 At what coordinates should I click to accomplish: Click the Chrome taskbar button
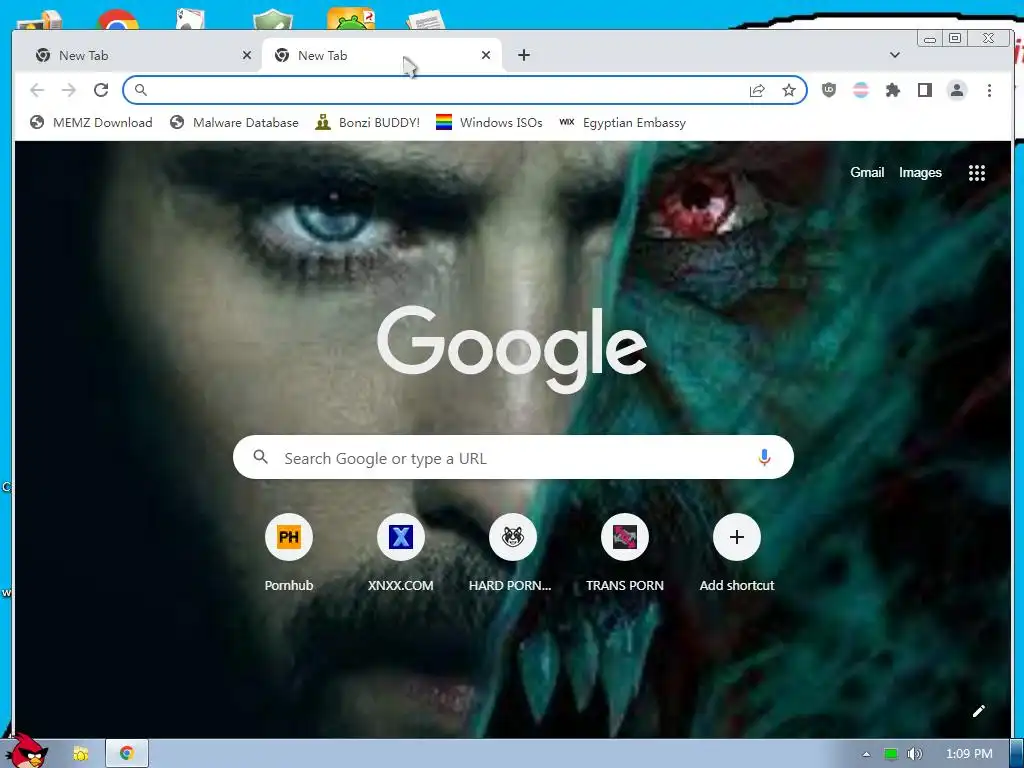click(x=127, y=753)
